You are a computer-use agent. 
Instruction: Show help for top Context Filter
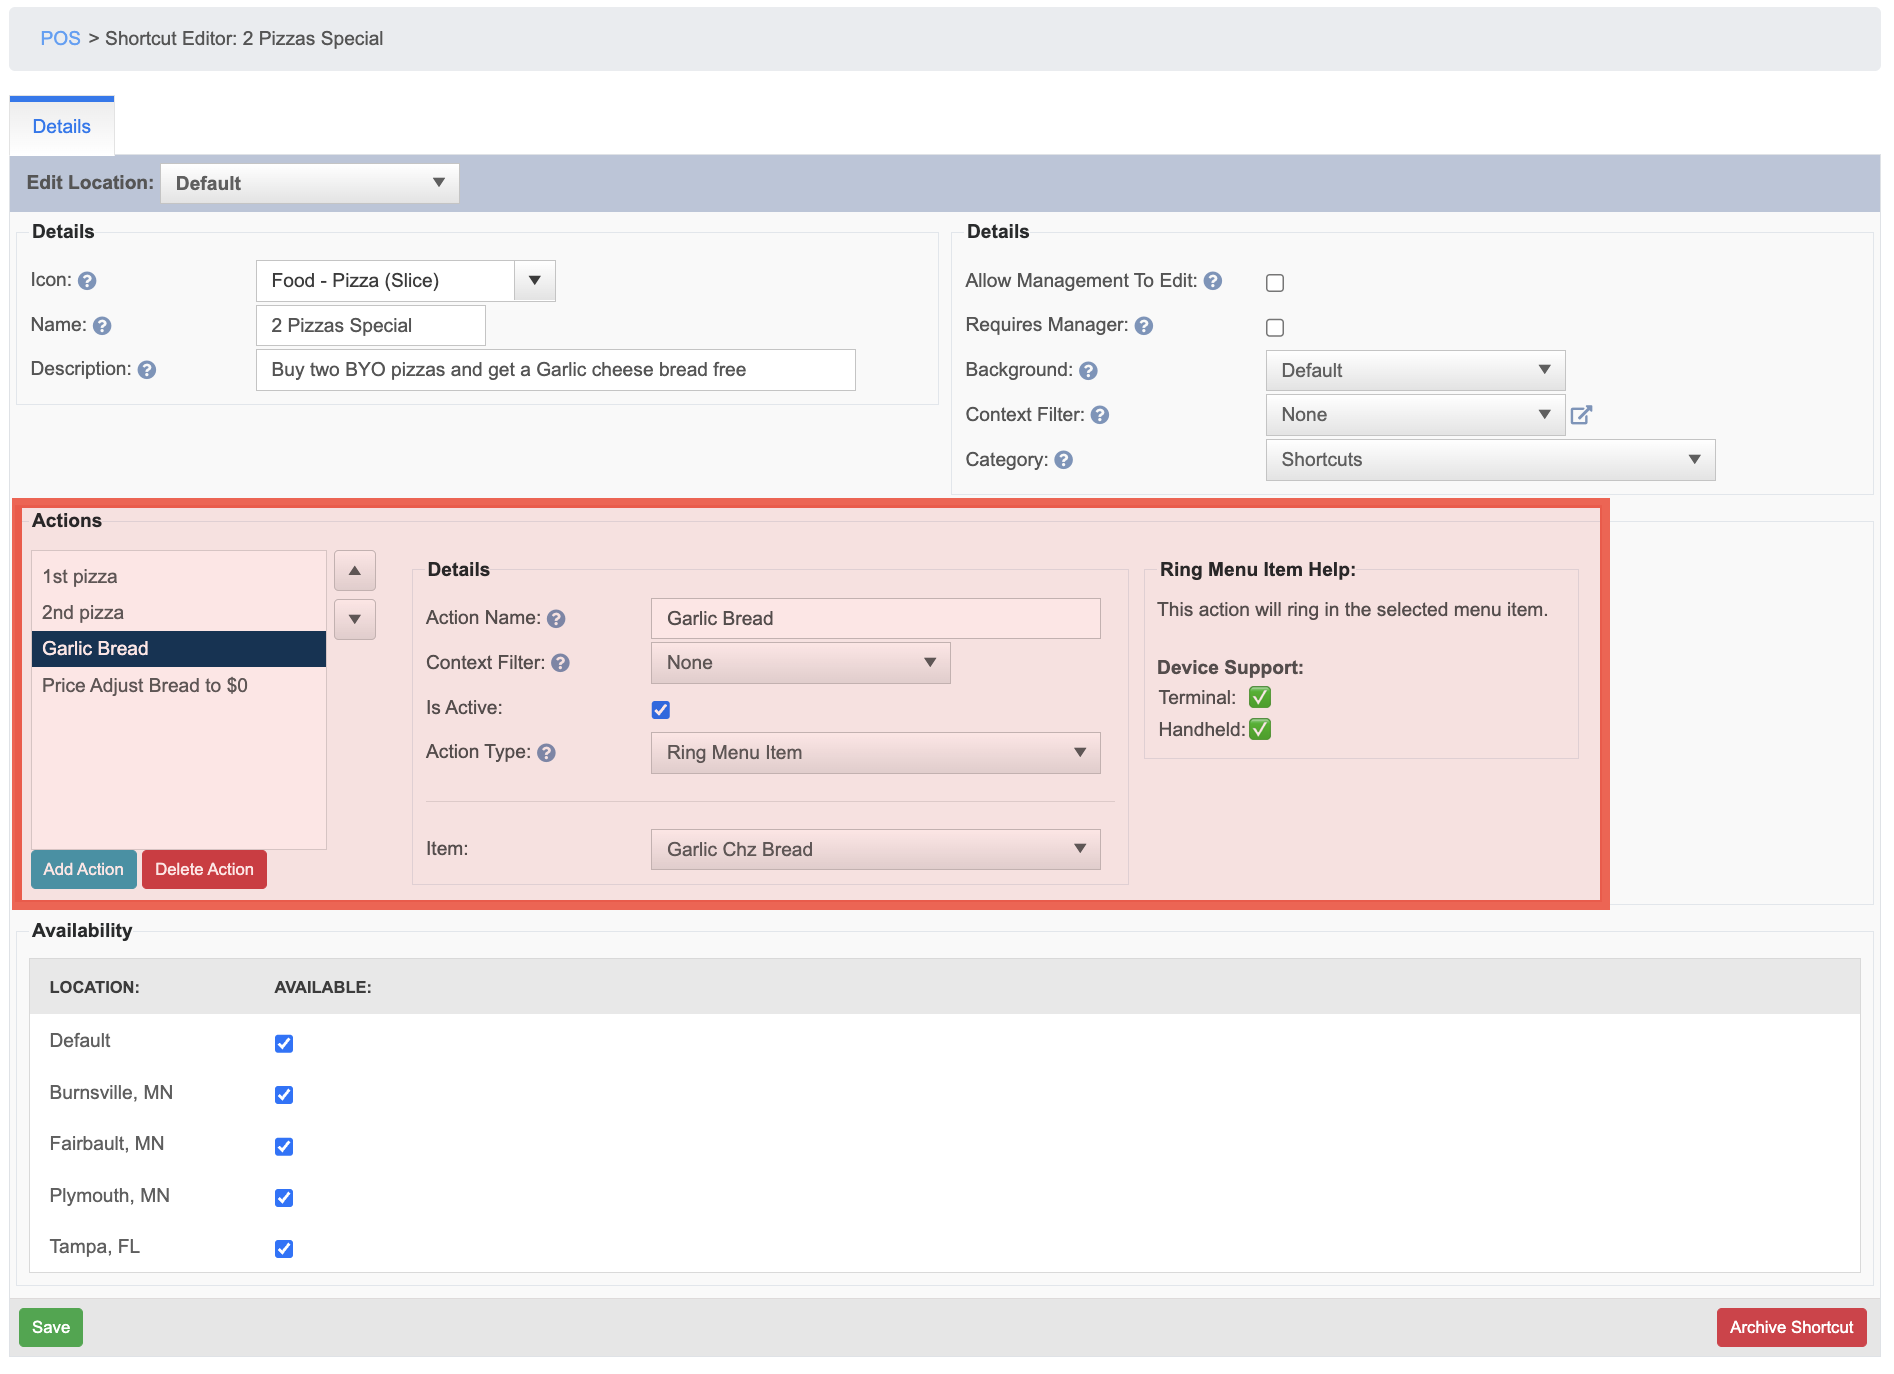tap(1100, 415)
